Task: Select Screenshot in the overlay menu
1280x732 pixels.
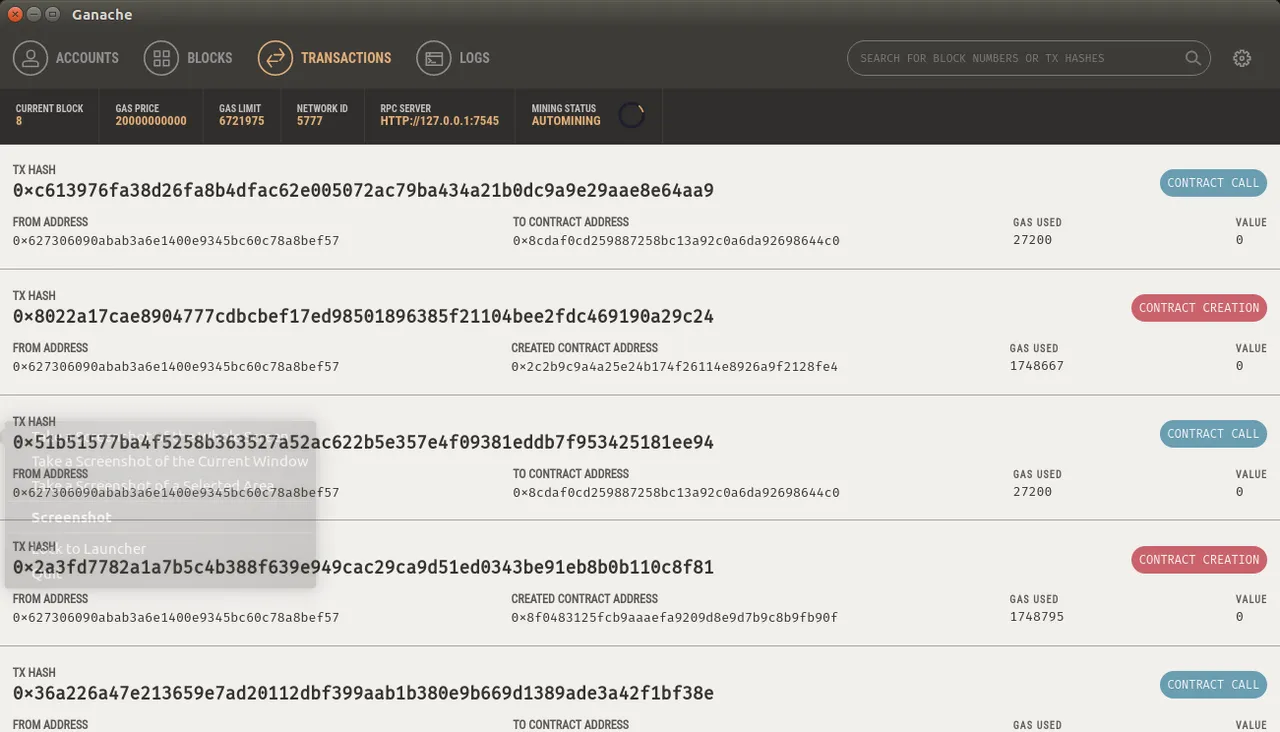Action: coord(72,517)
